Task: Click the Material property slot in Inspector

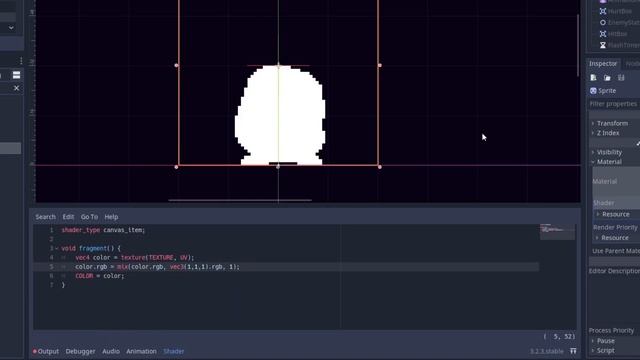Action: (x=616, y=181)
